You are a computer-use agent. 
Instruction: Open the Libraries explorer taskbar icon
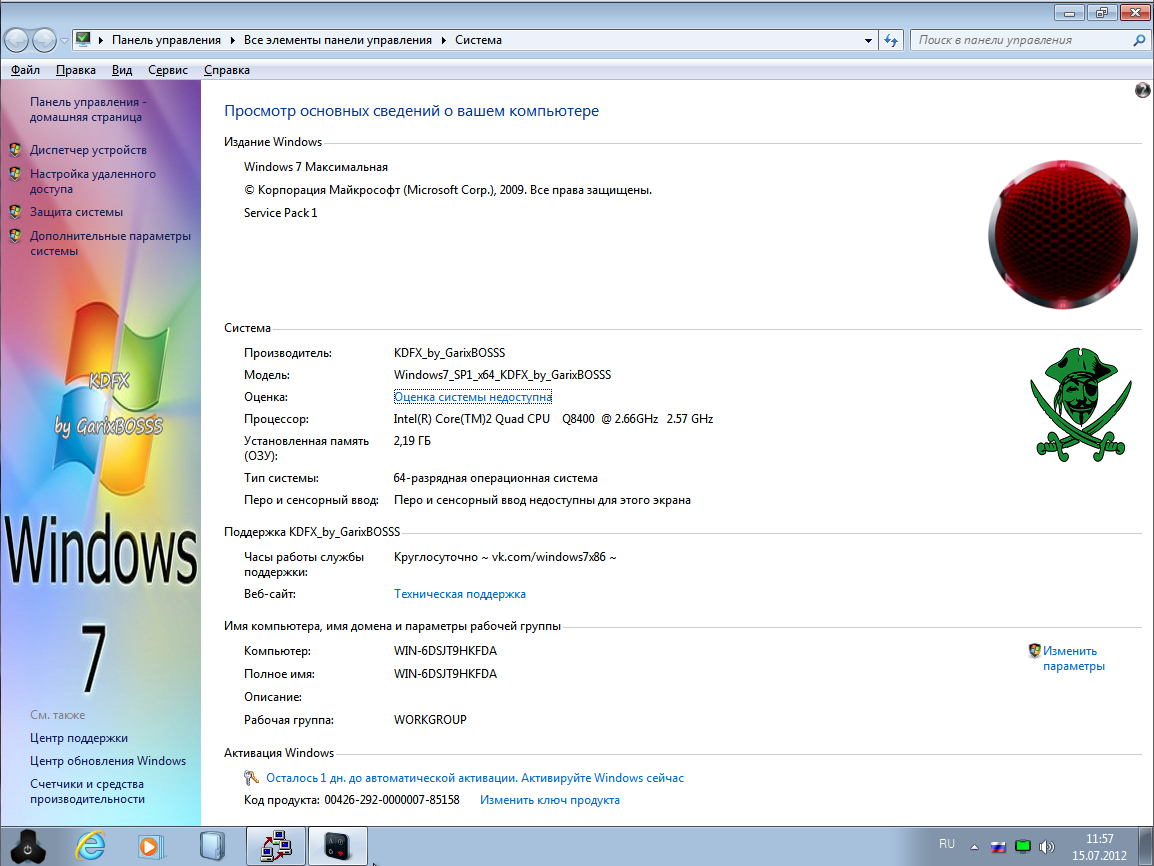pyautogui.click(x=212, y=846)
